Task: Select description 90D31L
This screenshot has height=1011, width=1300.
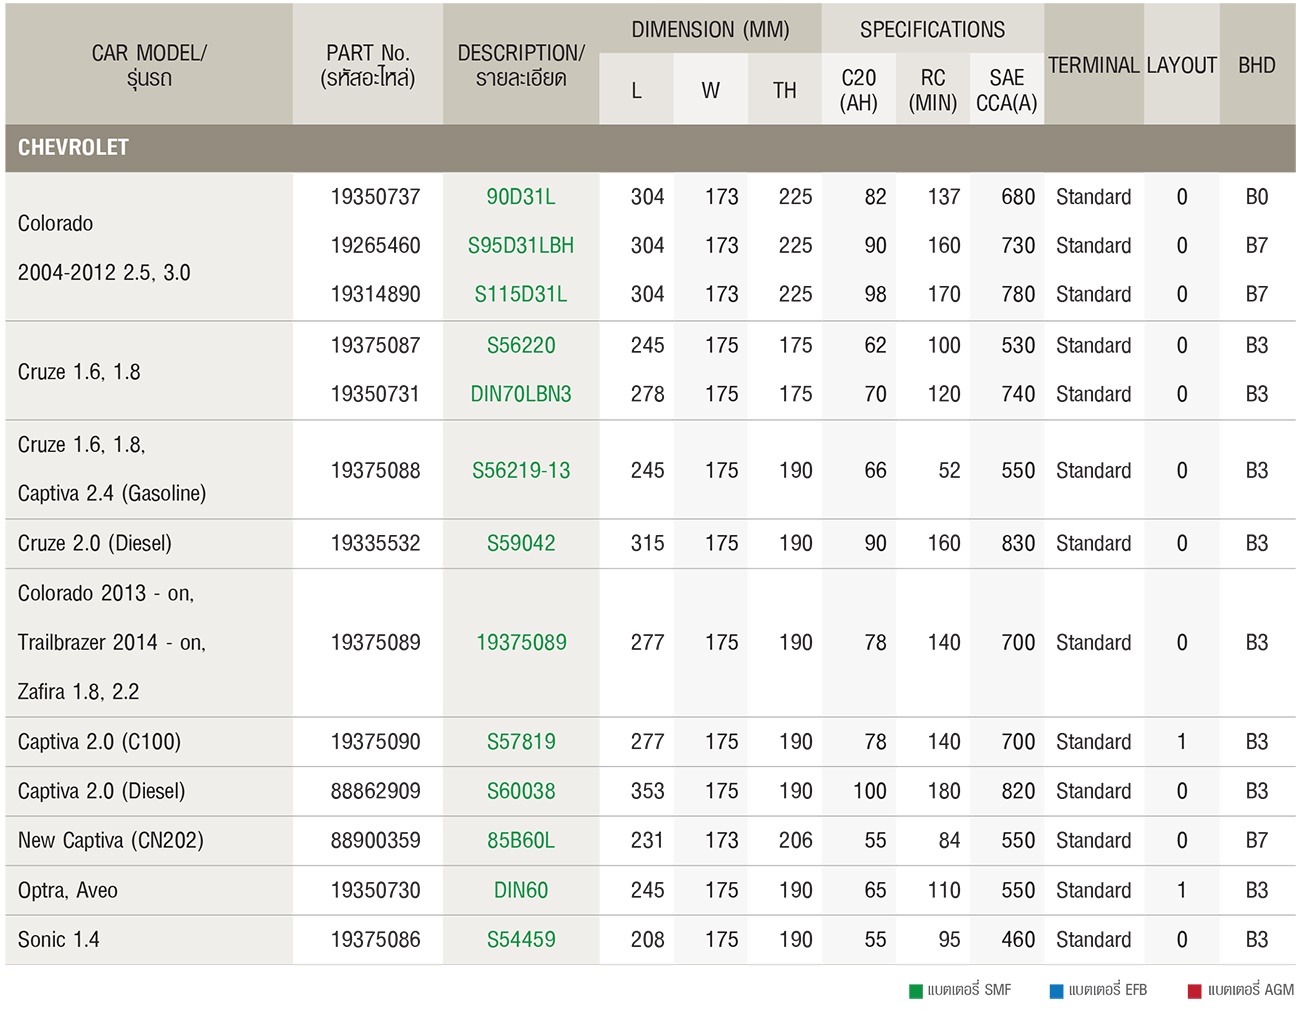Action: [x=521, y=197]
